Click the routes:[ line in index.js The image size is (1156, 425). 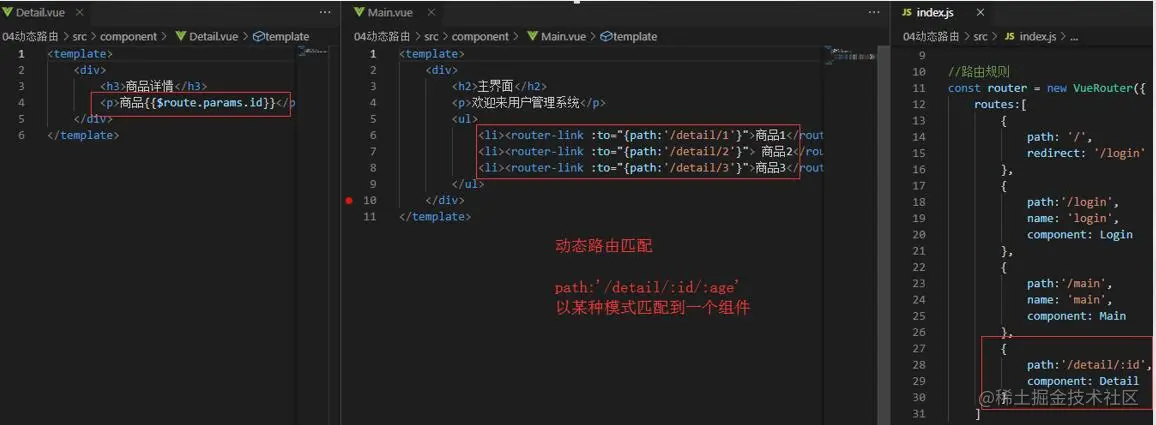(x=1000, y=104)
